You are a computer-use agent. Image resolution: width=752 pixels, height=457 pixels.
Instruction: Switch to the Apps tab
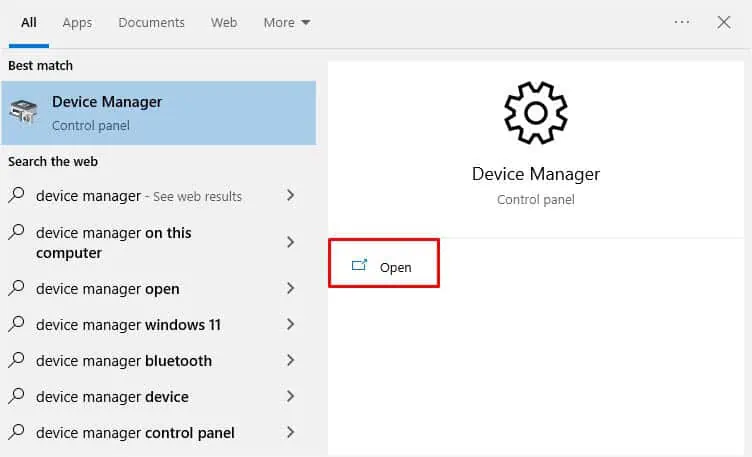click(77, 23)
